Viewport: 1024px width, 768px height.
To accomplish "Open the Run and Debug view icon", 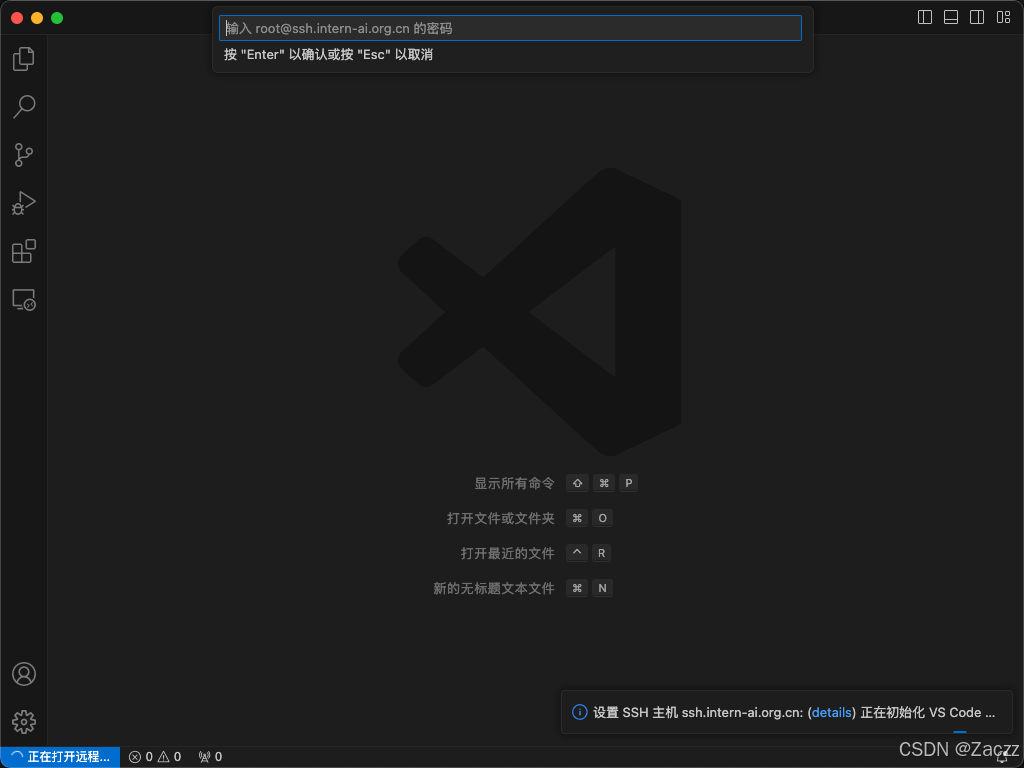I will [24, 203].
